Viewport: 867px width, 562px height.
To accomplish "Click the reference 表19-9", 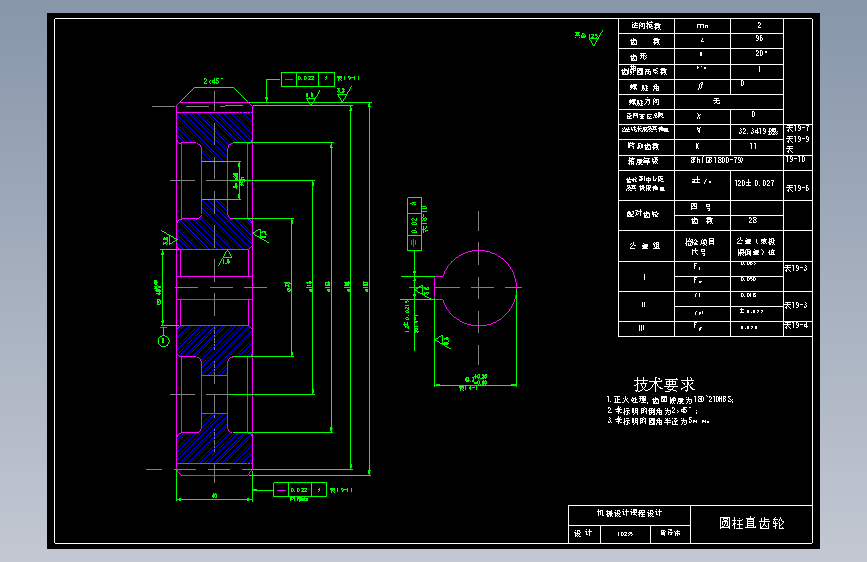I will (x=797, y=139).
